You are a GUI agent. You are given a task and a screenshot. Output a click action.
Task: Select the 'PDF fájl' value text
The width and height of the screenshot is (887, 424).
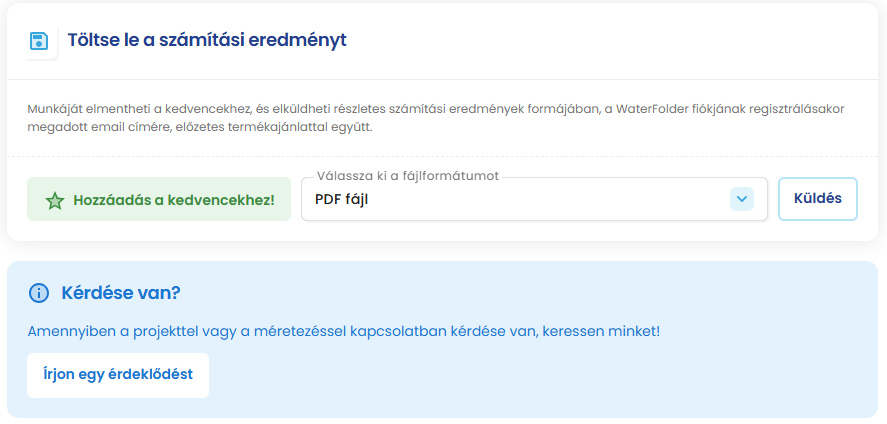coord(342,199)
